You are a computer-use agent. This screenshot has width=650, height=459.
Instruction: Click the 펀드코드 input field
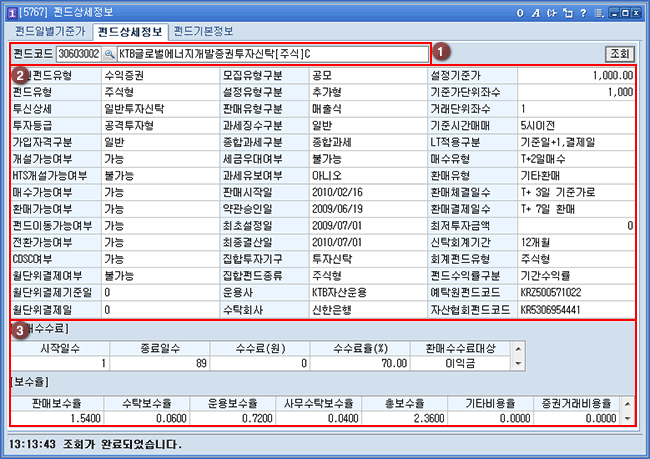[78, 52]
